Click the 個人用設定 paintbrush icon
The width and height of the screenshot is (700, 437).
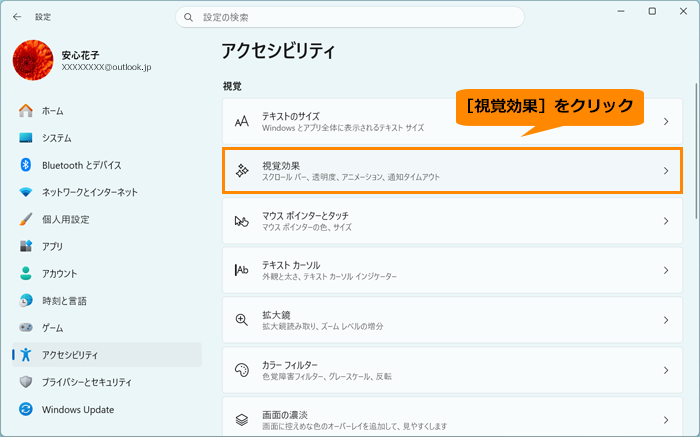26,219
